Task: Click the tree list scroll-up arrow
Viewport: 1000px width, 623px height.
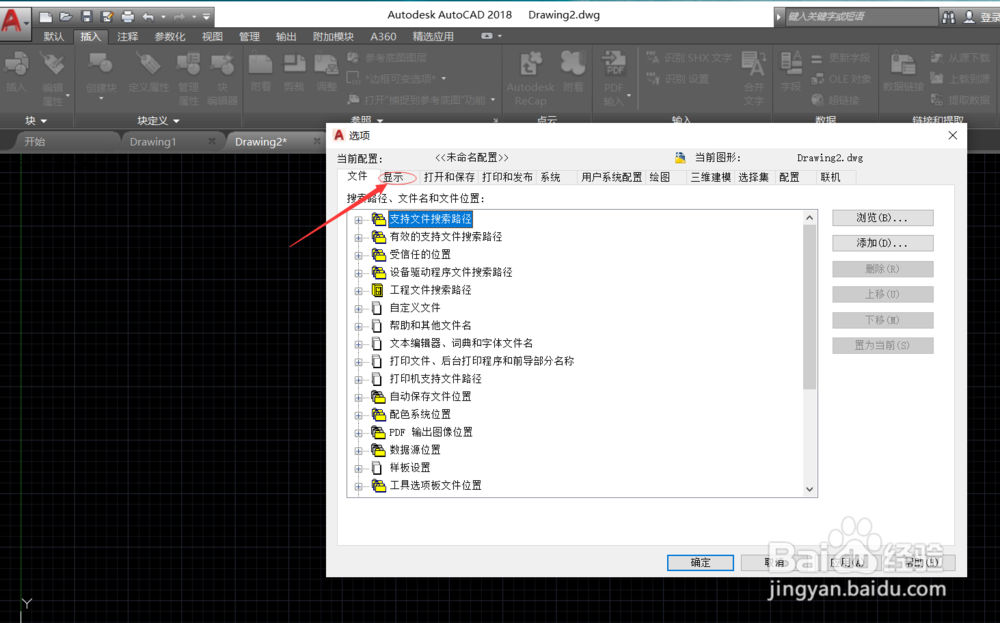Action: click(809, 218)
